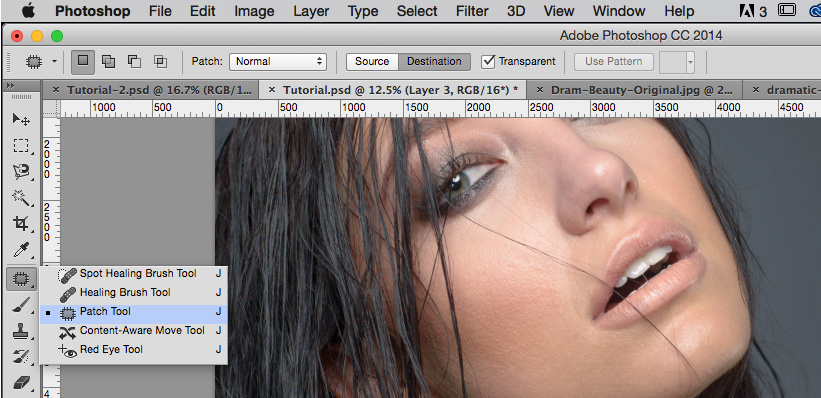Image resolution: width=821 pixels, height=398 pixels.
Task: Click New selection mode icon
Action: [x=83, y=61]
